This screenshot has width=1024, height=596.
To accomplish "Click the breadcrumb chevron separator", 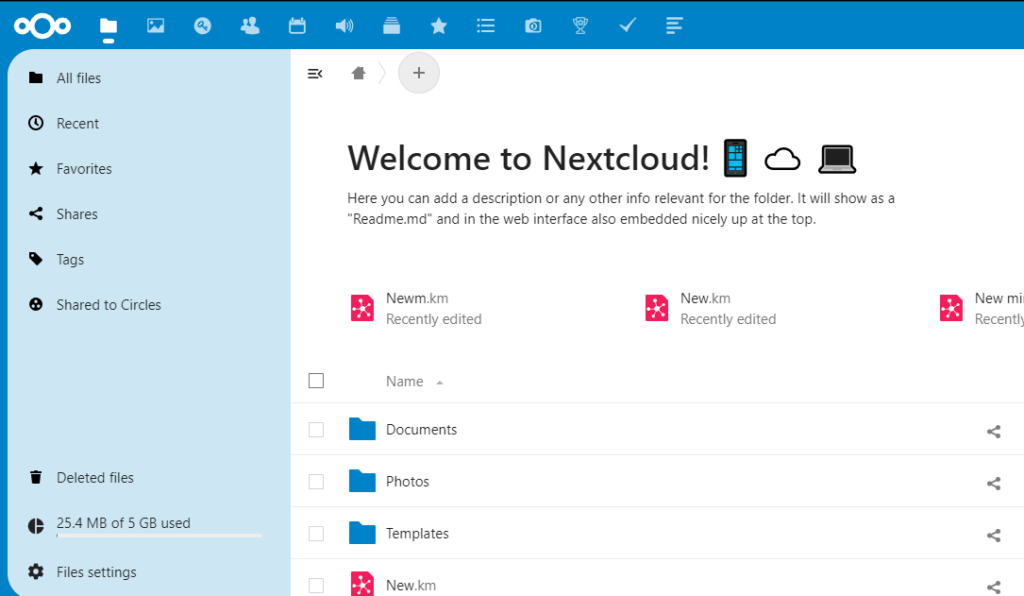I will coord(383,73).
